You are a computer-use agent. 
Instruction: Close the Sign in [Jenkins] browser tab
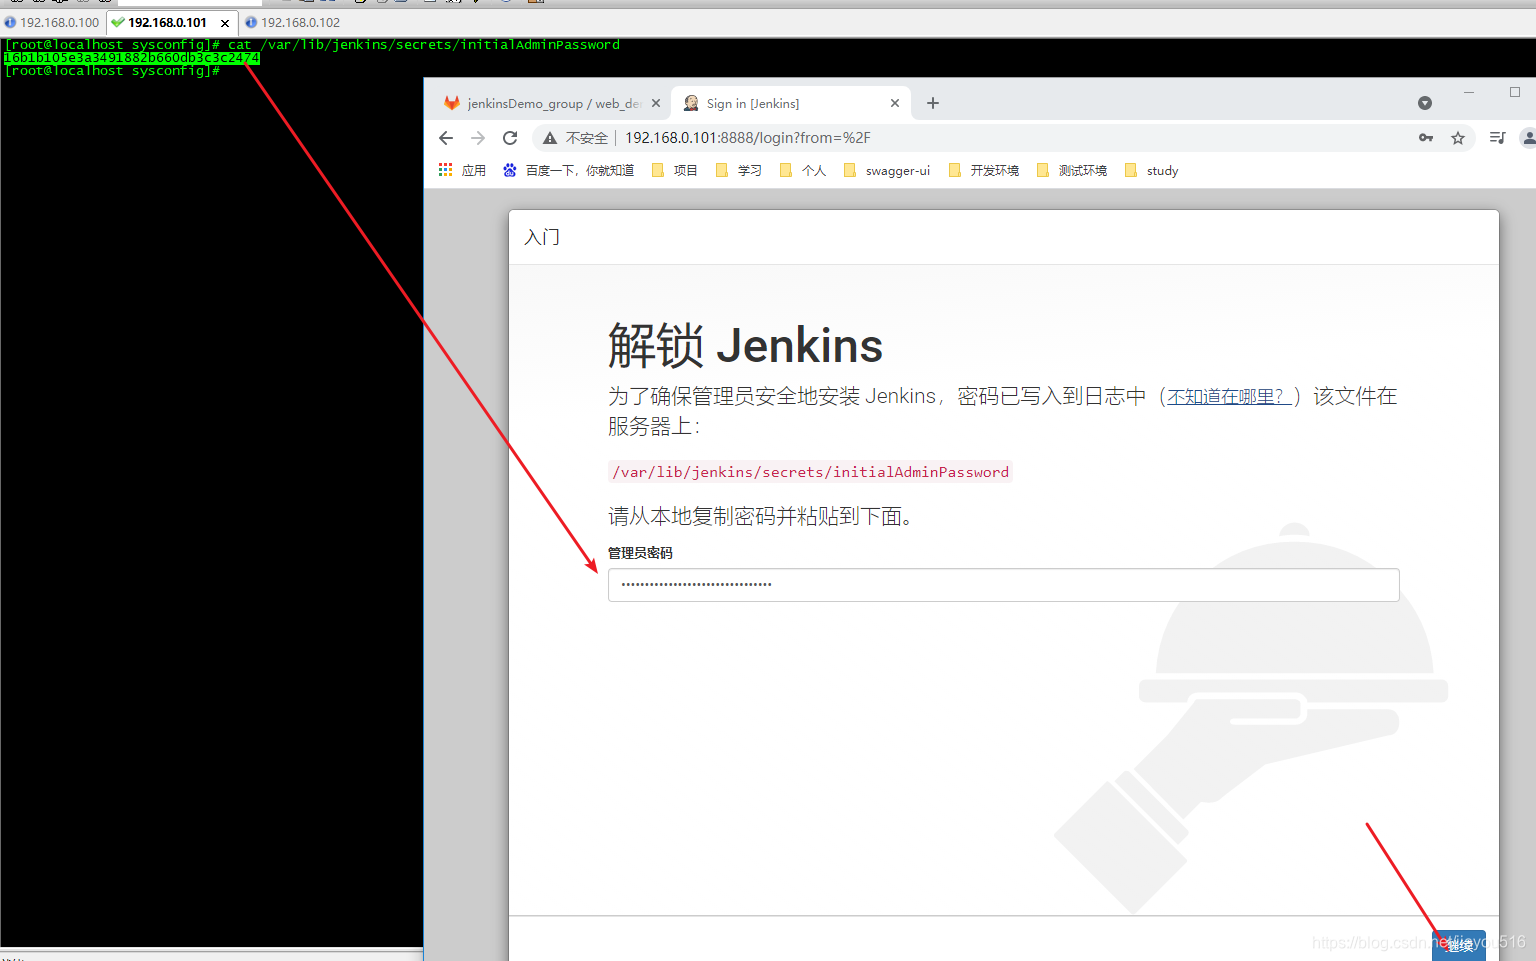[x=895, y=103]
